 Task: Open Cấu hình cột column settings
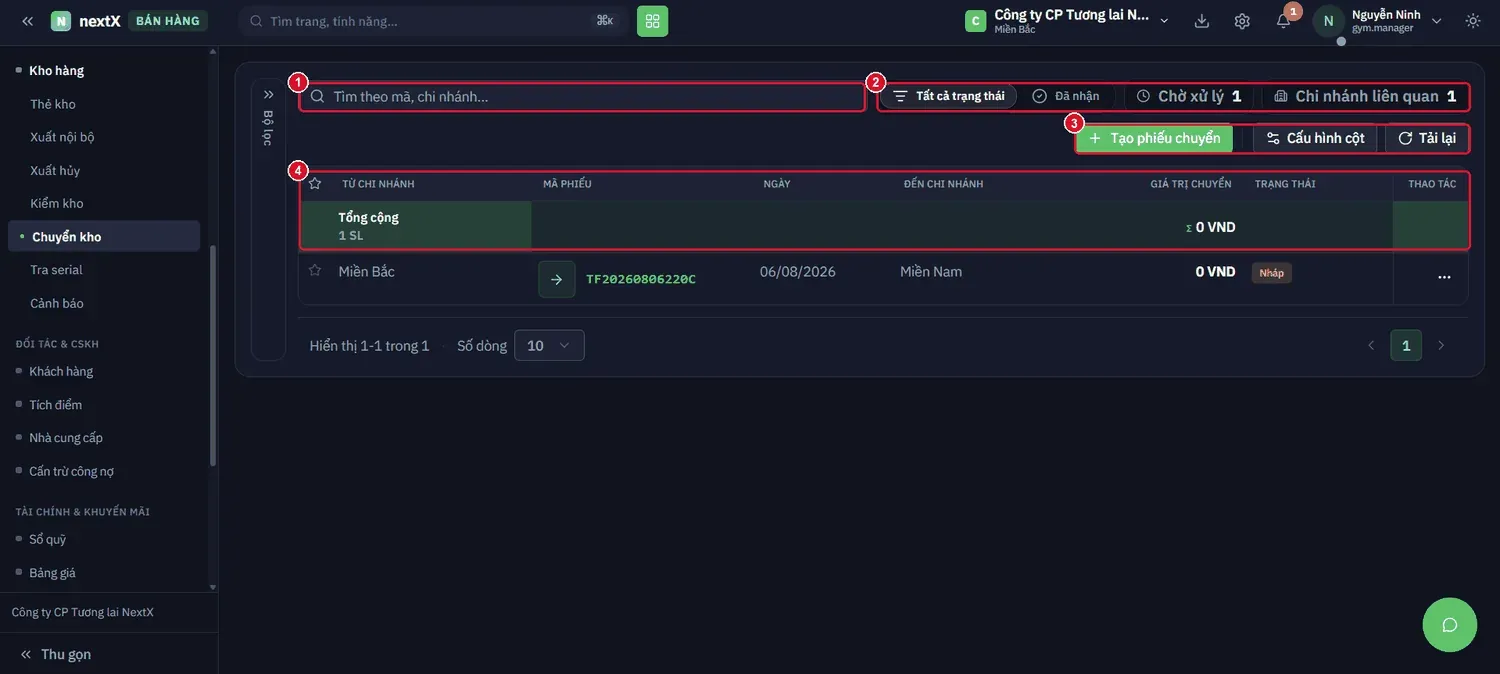click(1315, 138)
